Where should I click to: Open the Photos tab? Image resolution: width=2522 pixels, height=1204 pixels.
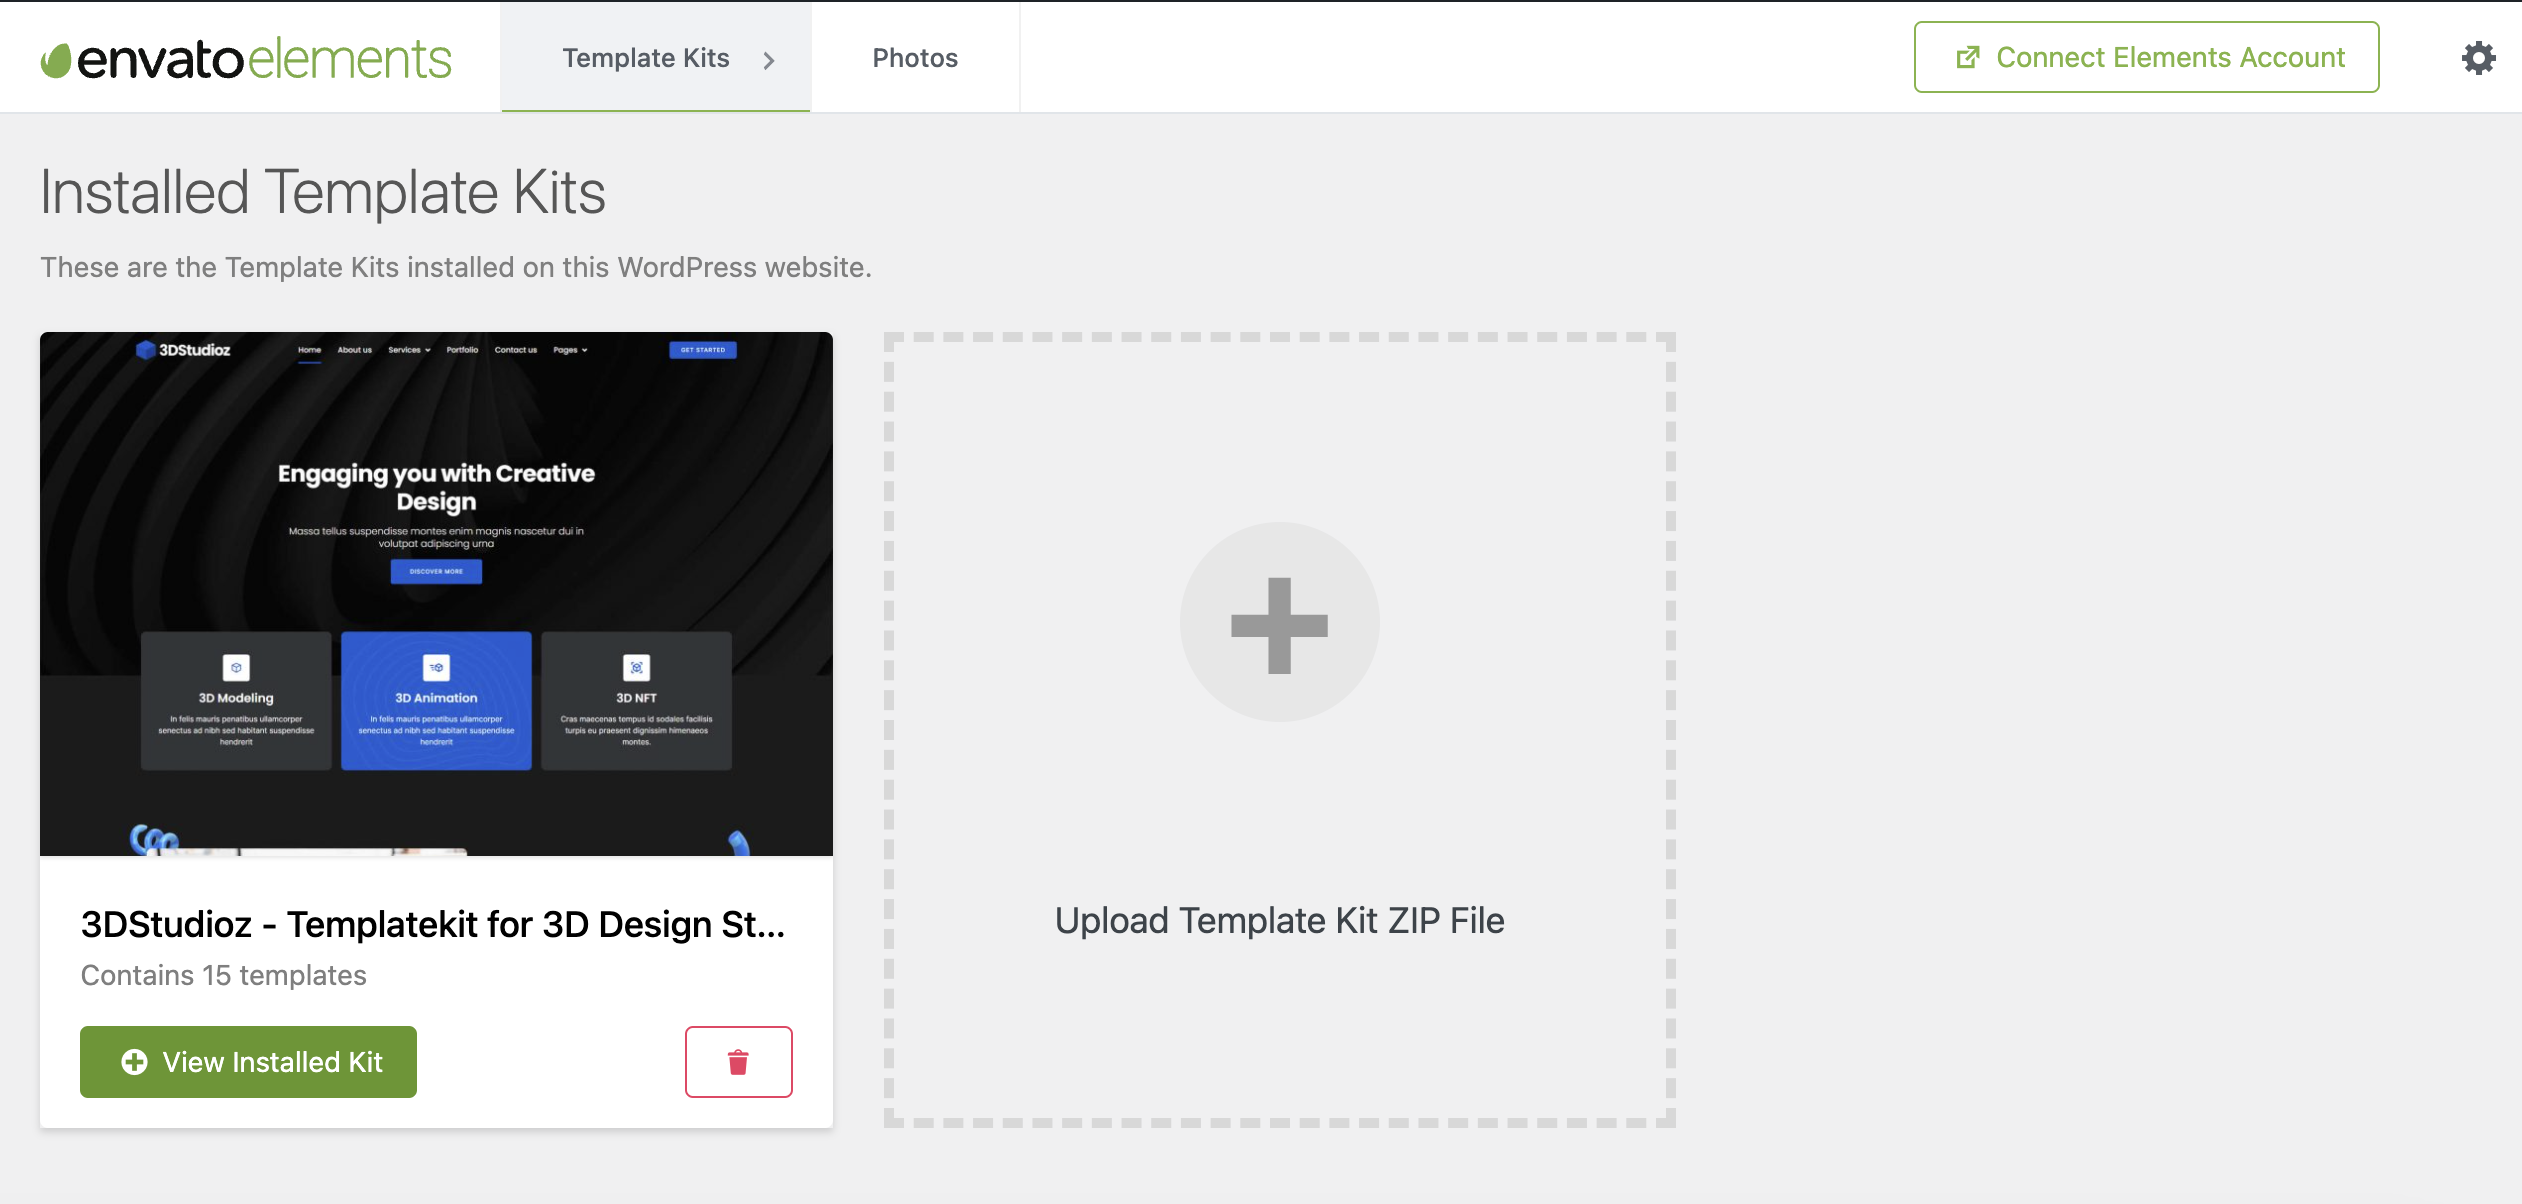pos(914,58)
